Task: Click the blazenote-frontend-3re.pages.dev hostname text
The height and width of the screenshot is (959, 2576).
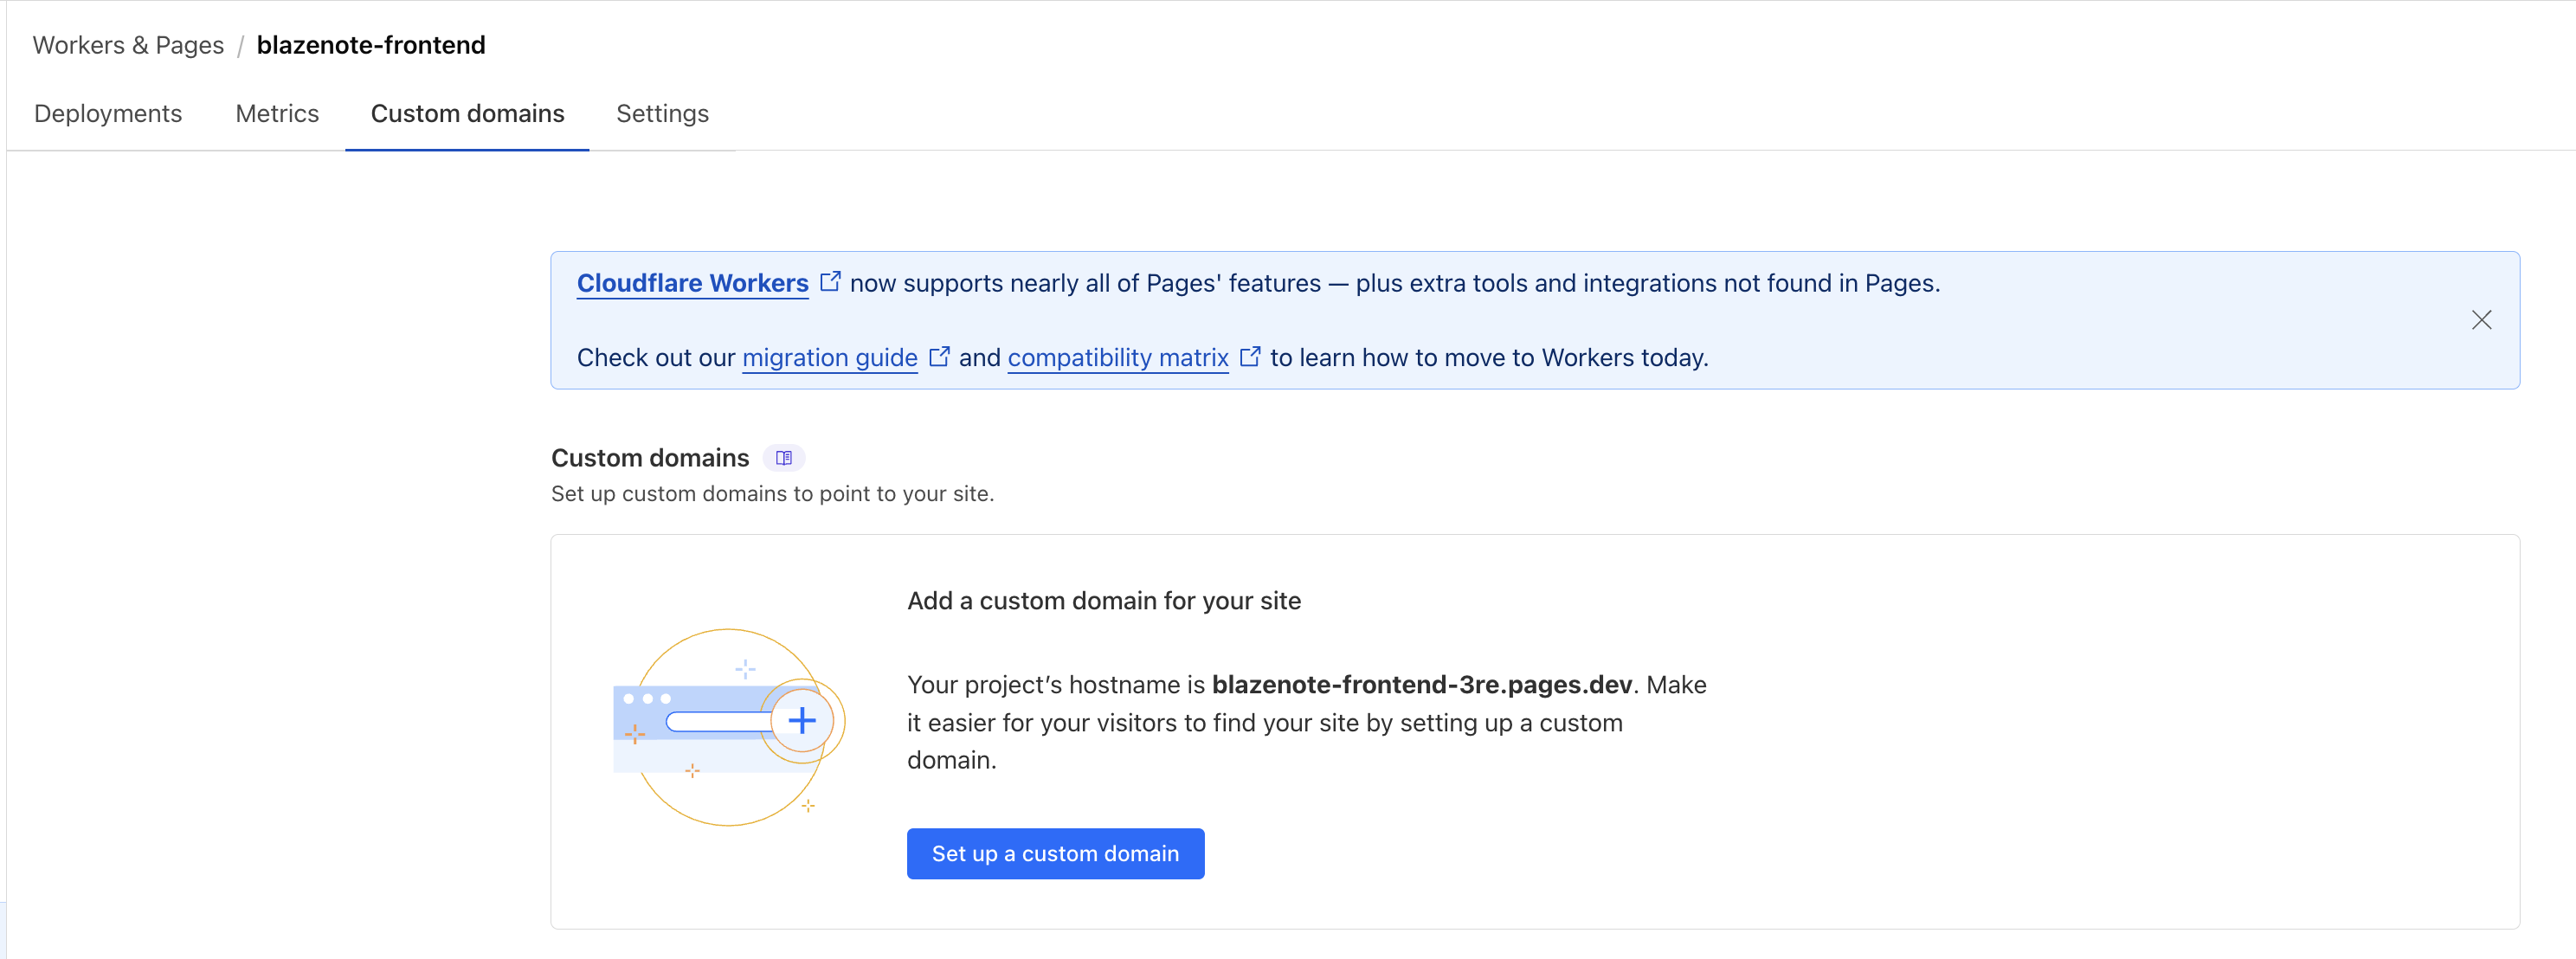Action: (x=1421, y=685)
